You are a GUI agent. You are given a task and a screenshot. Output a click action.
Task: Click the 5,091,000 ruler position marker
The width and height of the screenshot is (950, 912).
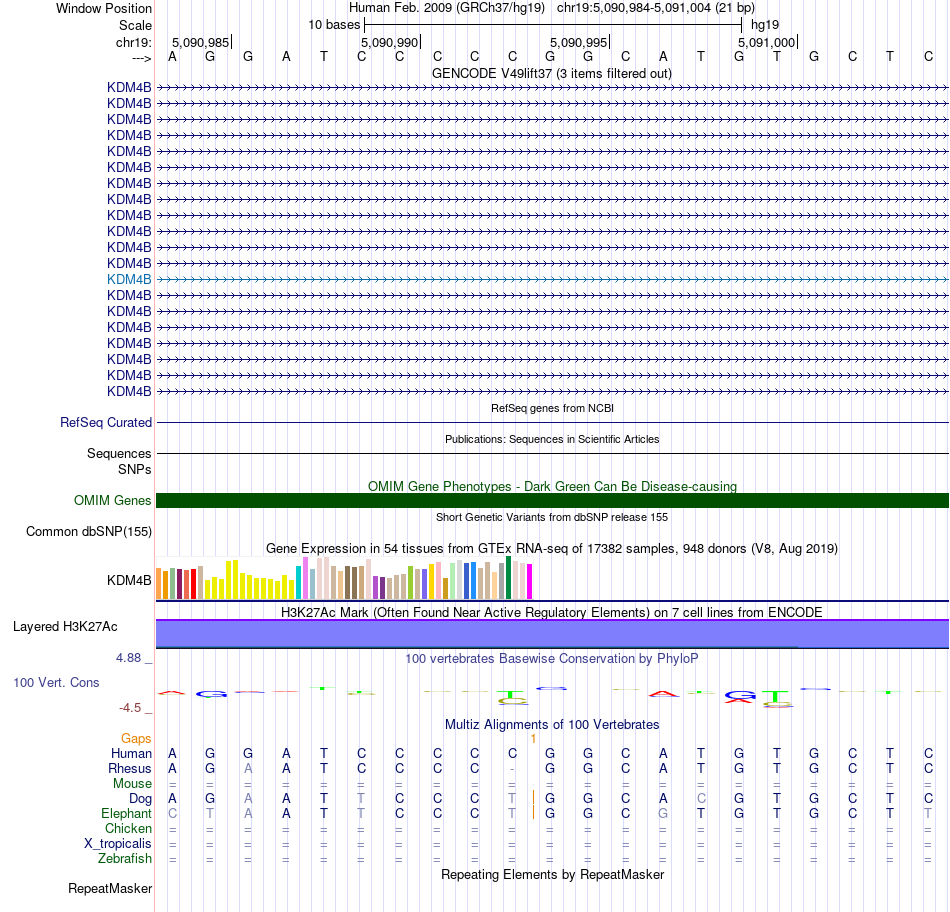point(766,42)
